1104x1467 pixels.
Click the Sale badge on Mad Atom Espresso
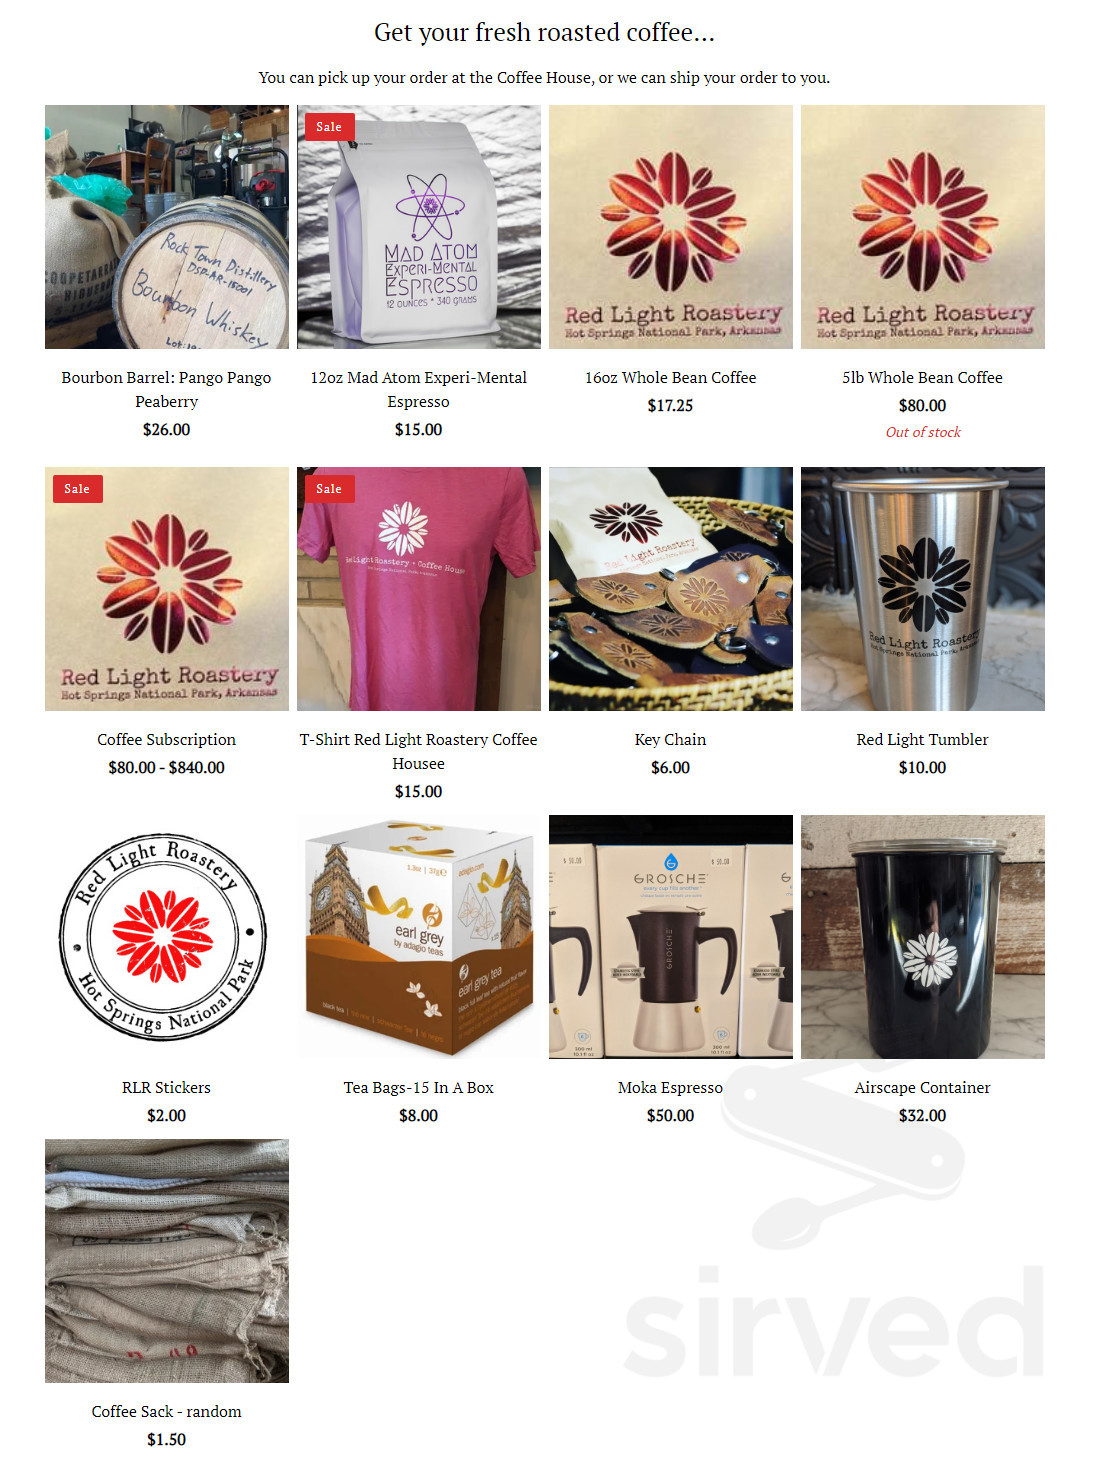coord(329,127)
